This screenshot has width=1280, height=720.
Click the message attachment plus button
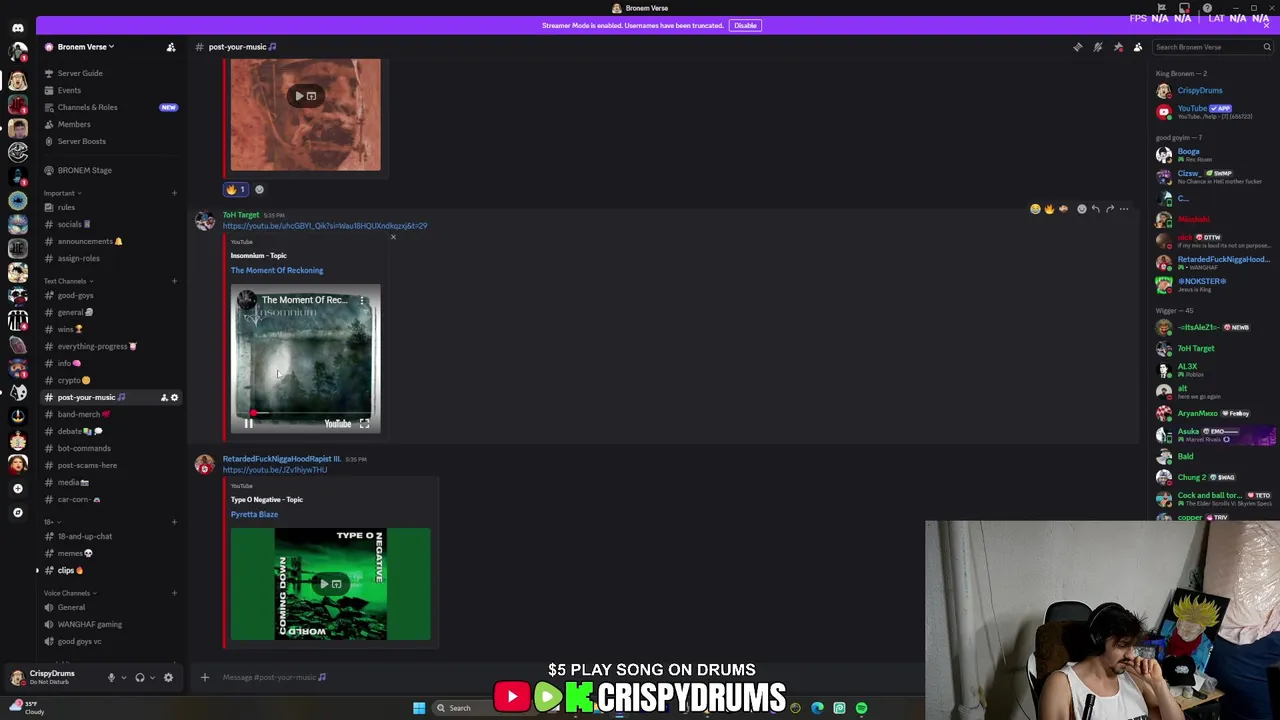[205, 678]
